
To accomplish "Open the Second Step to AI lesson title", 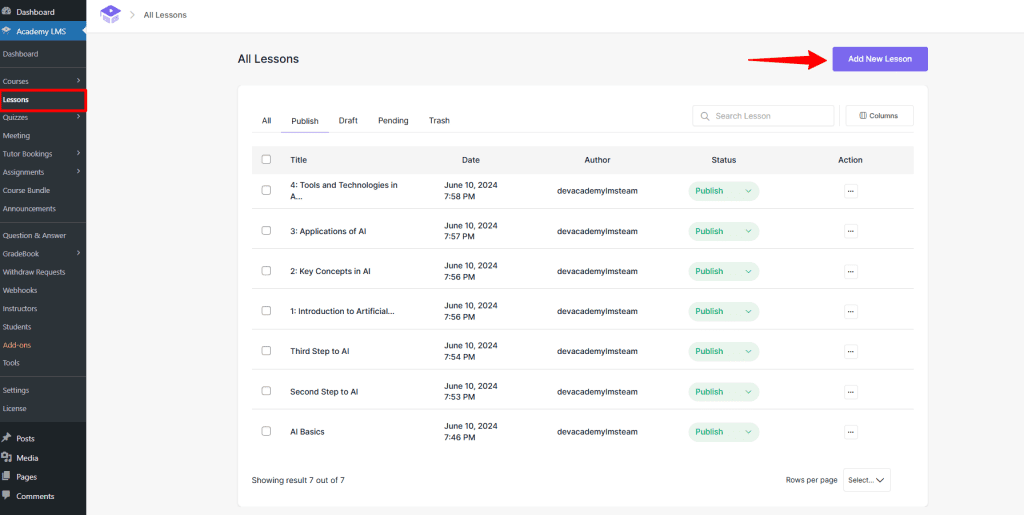I will click(x=324, y=392).
